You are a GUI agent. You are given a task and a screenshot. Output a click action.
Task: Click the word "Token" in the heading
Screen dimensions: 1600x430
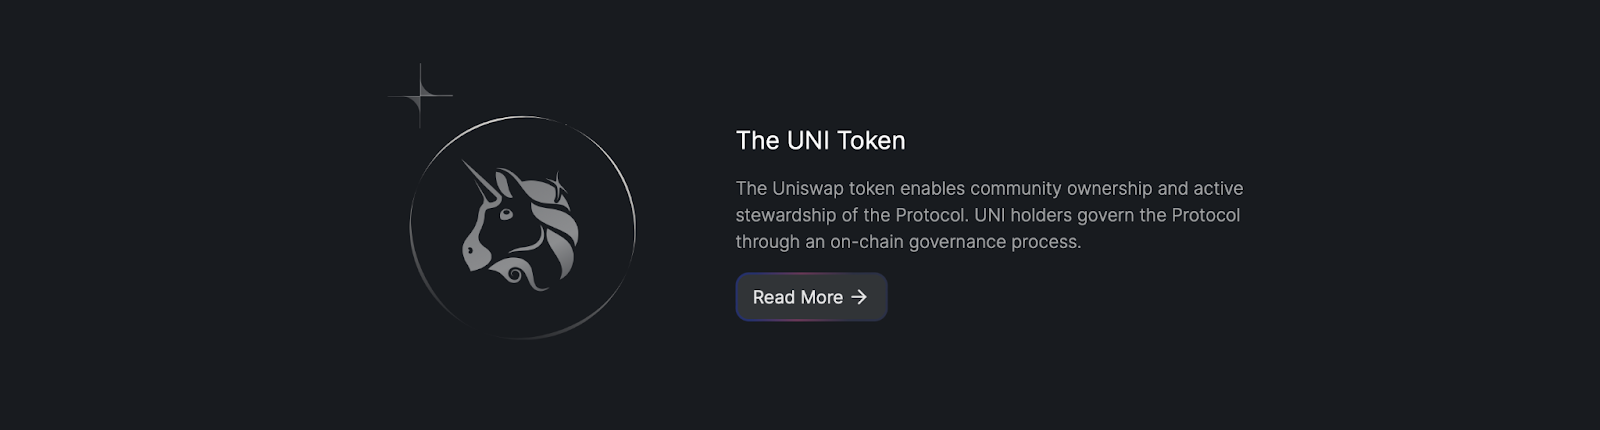(871, 140)
